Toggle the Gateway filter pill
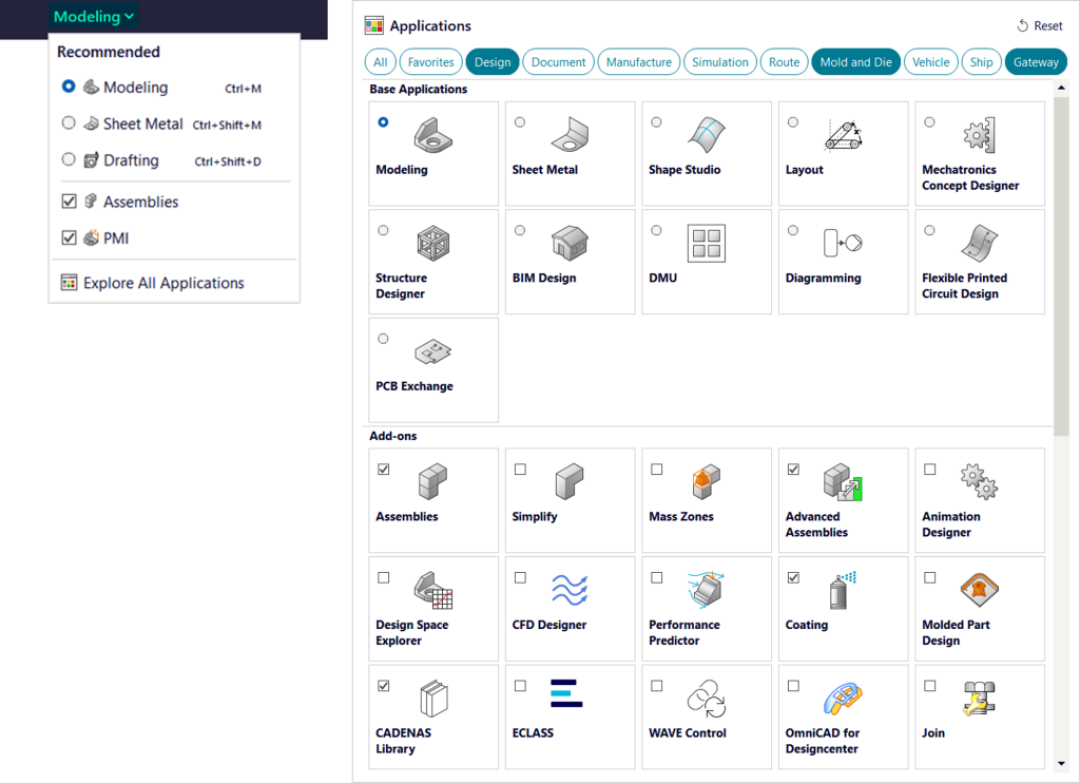 coord(1035,62)
